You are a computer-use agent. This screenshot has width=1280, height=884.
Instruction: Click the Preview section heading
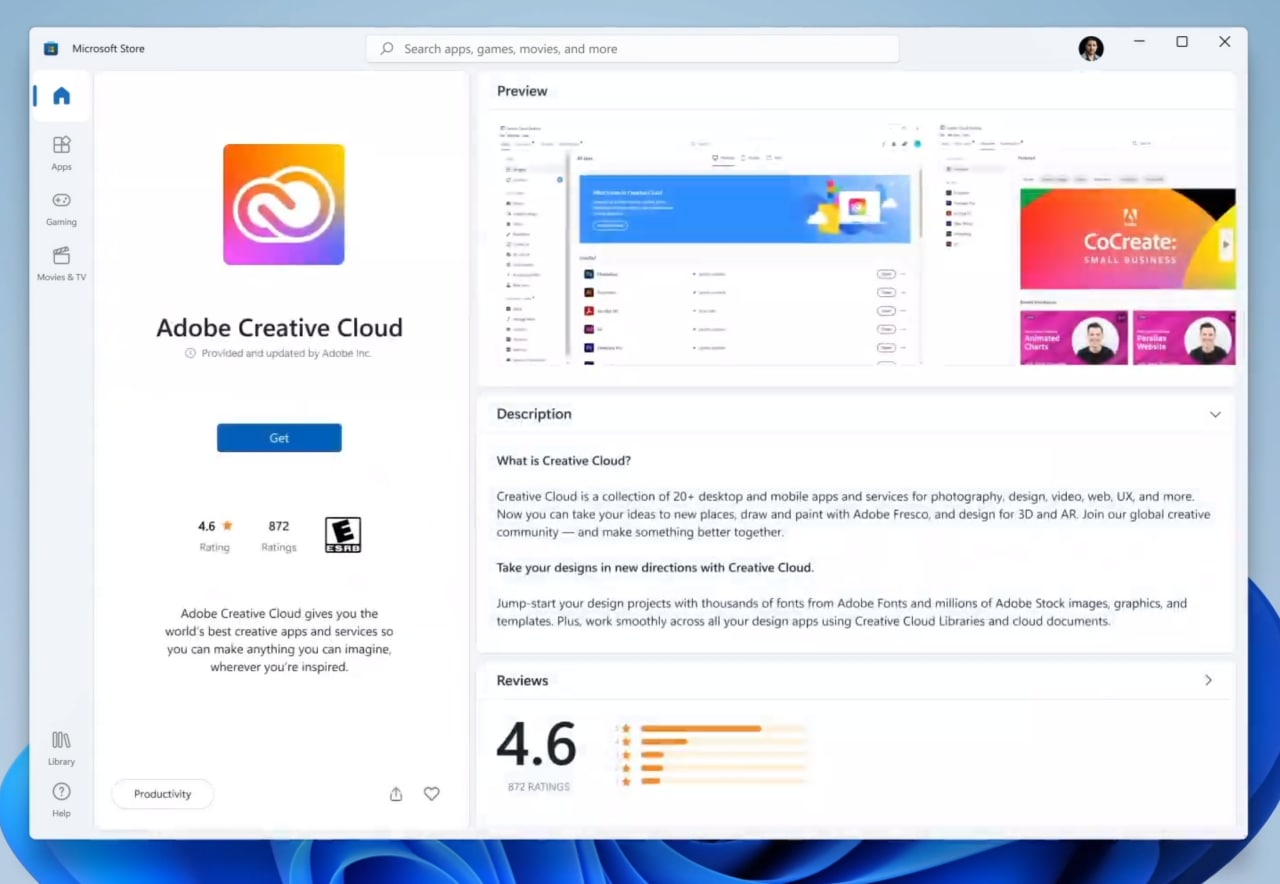pos(522,91)
